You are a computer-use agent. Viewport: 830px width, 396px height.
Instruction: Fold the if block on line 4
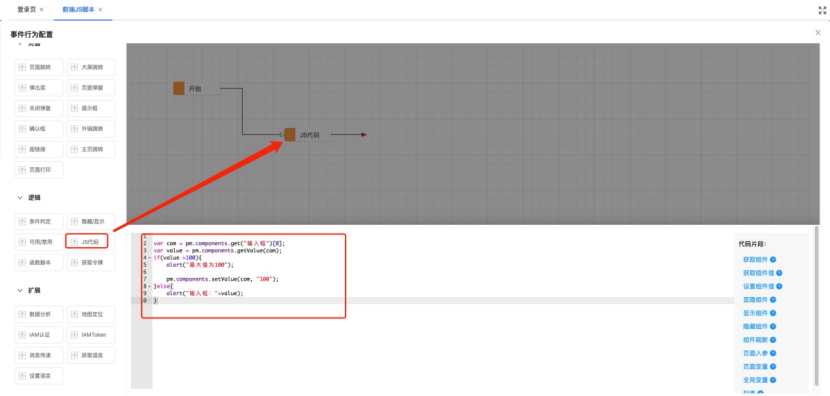(x=149, y=258)
